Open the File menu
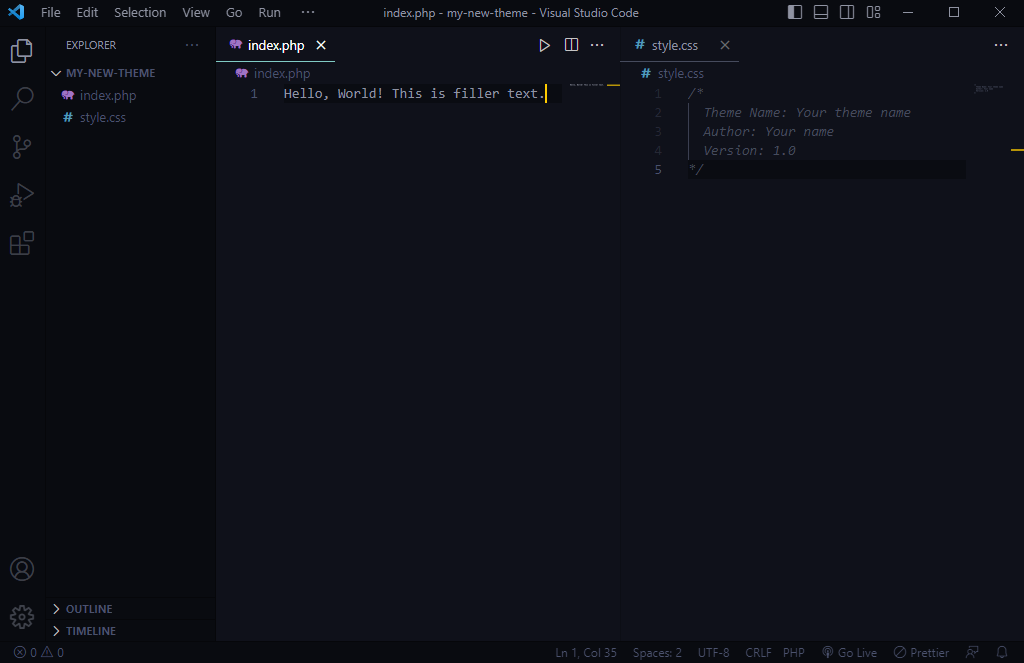Image resolution: width=1024 pixels, height=663 pixels. coord(50,12)
